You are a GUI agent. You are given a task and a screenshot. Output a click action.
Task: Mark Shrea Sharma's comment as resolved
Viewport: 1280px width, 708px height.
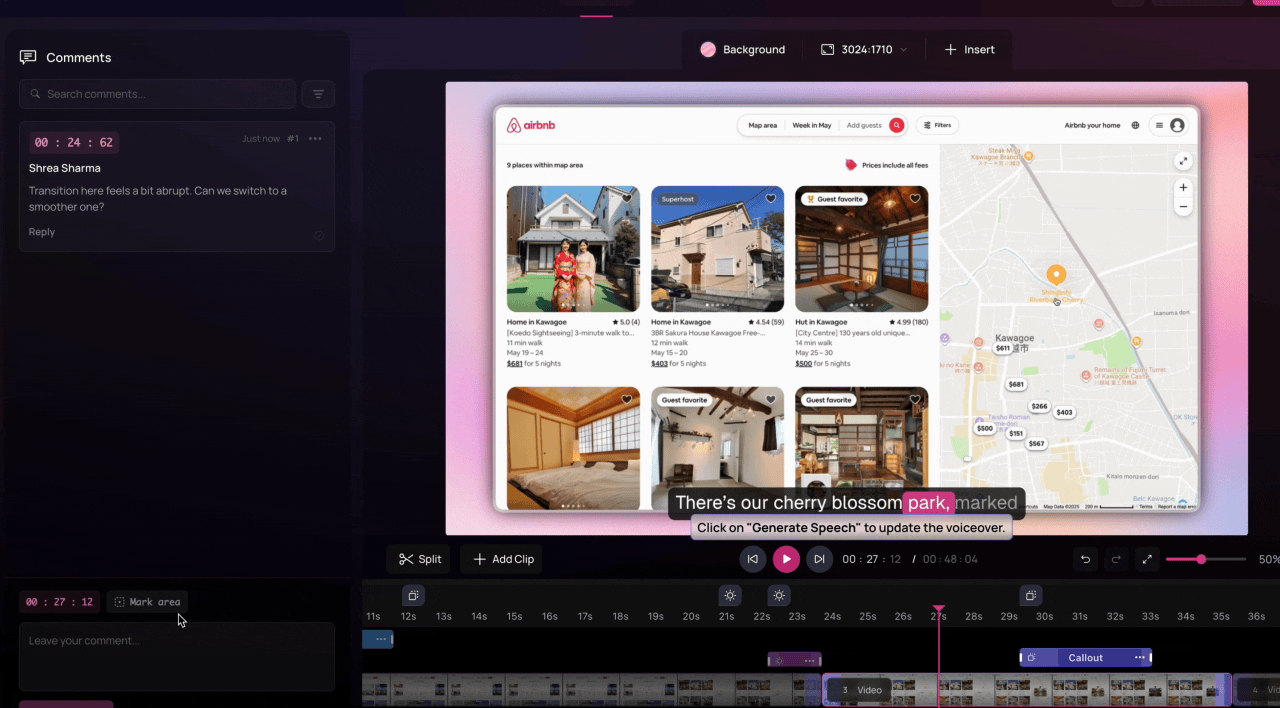319,236
